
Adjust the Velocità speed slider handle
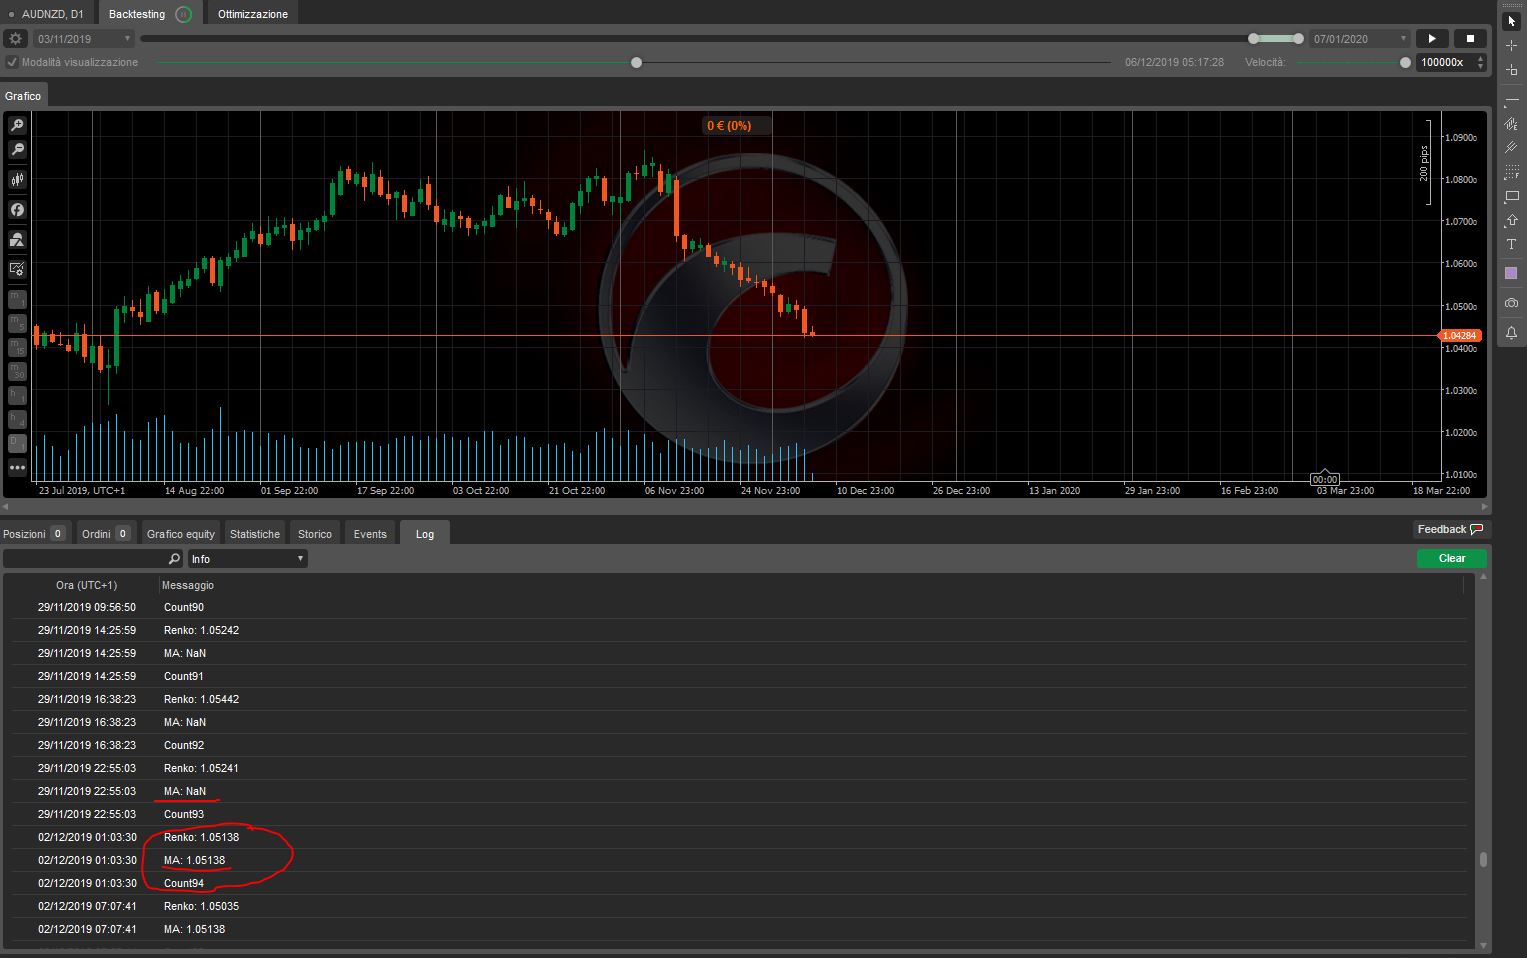tap(1405, 62)
